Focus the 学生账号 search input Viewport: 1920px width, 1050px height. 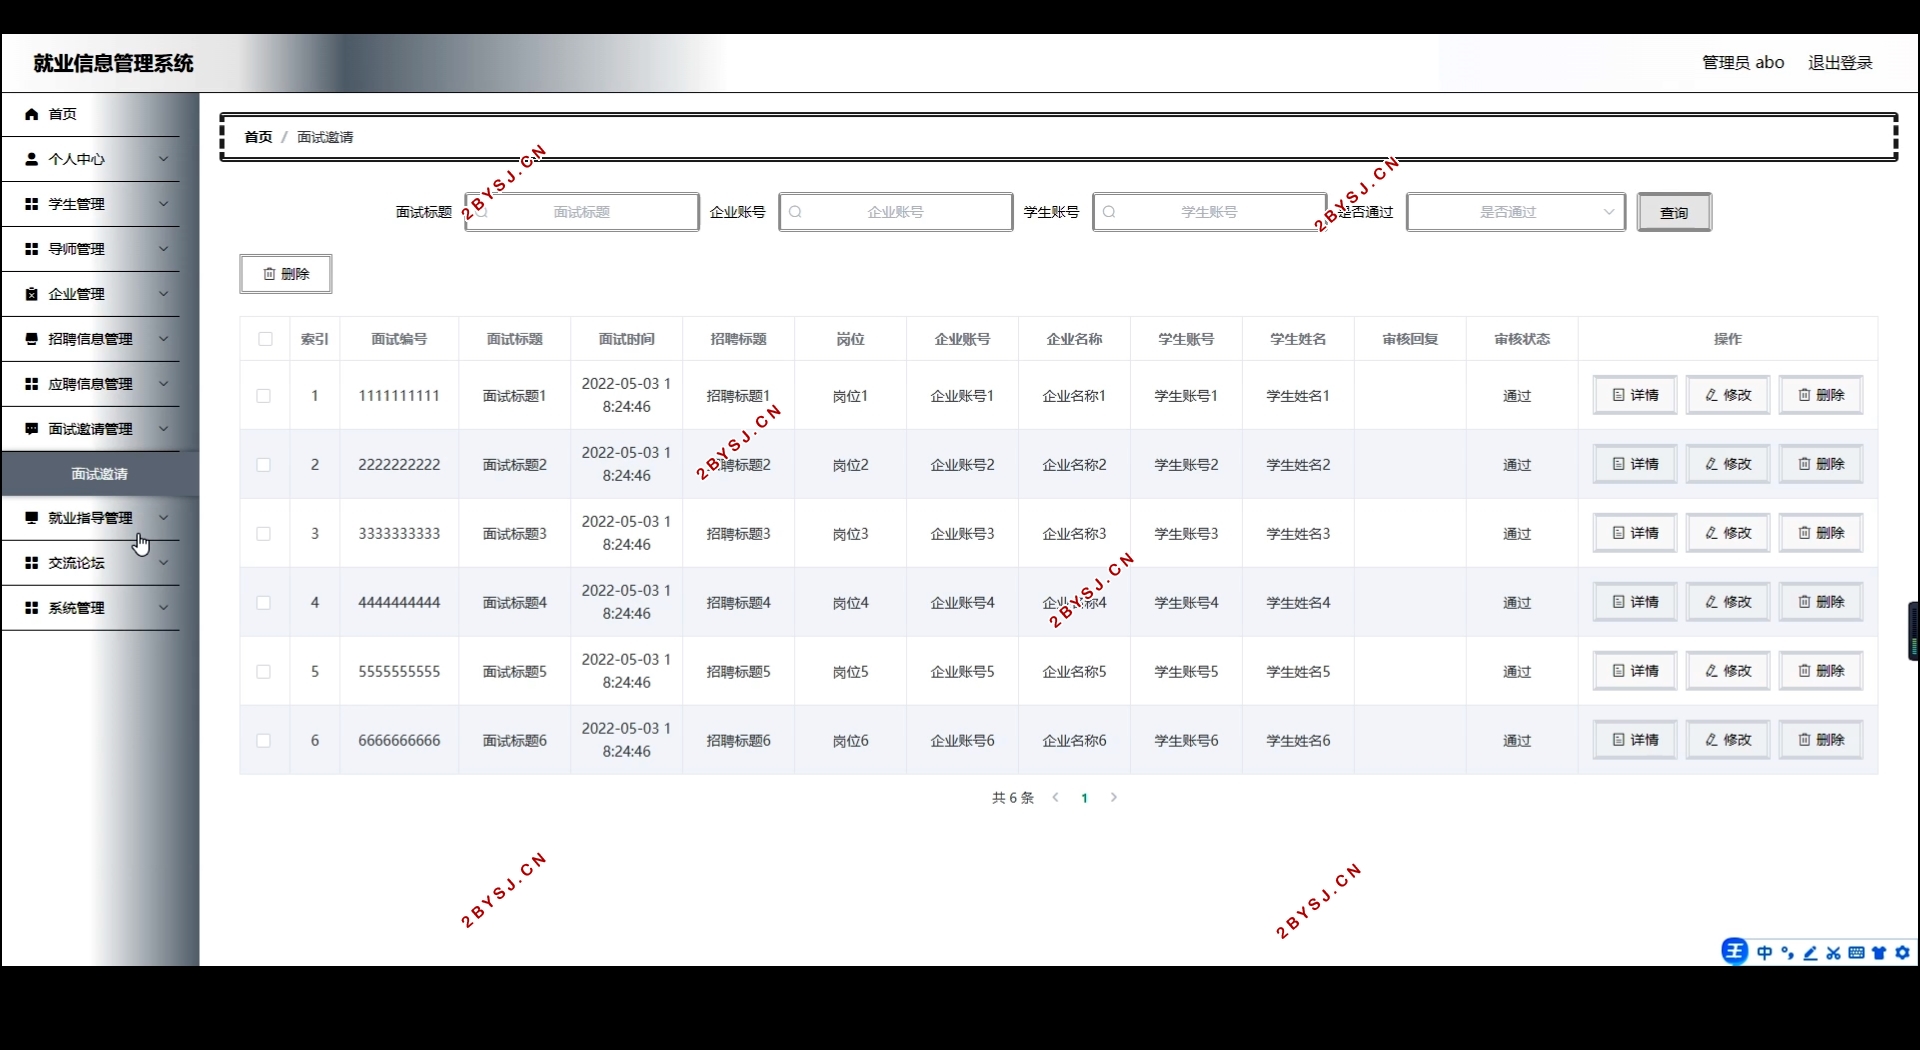1210,212
